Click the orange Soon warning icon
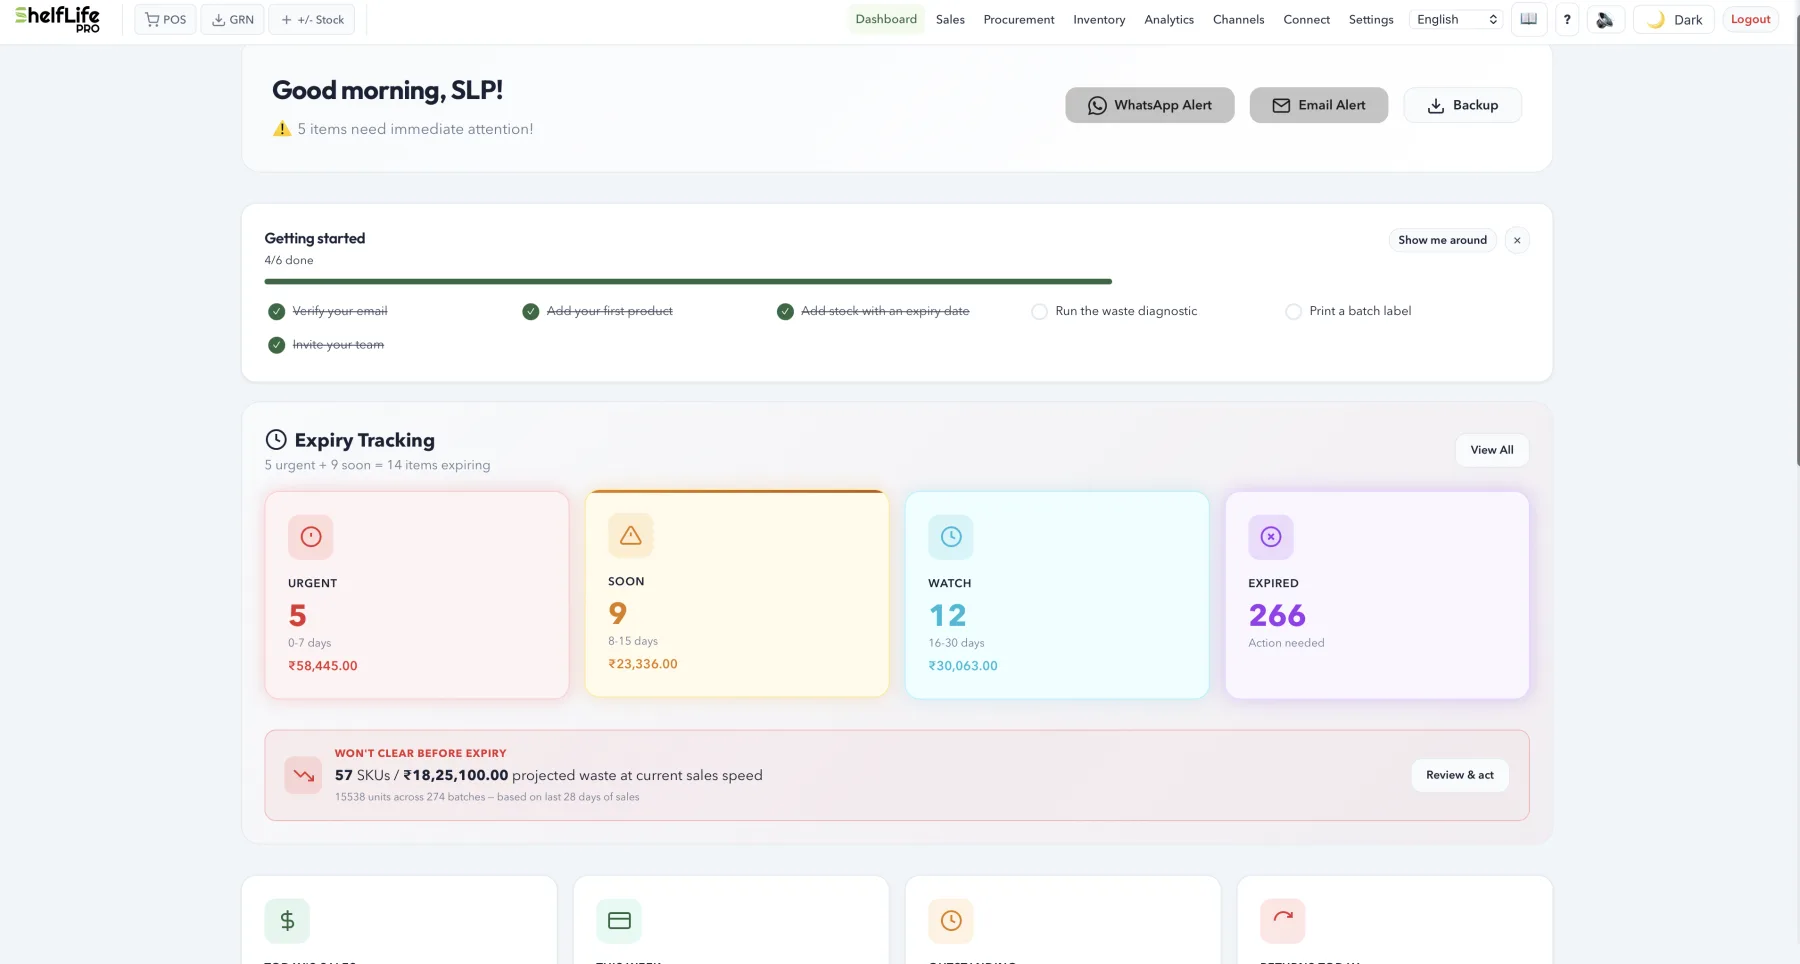 coord(631,535)
